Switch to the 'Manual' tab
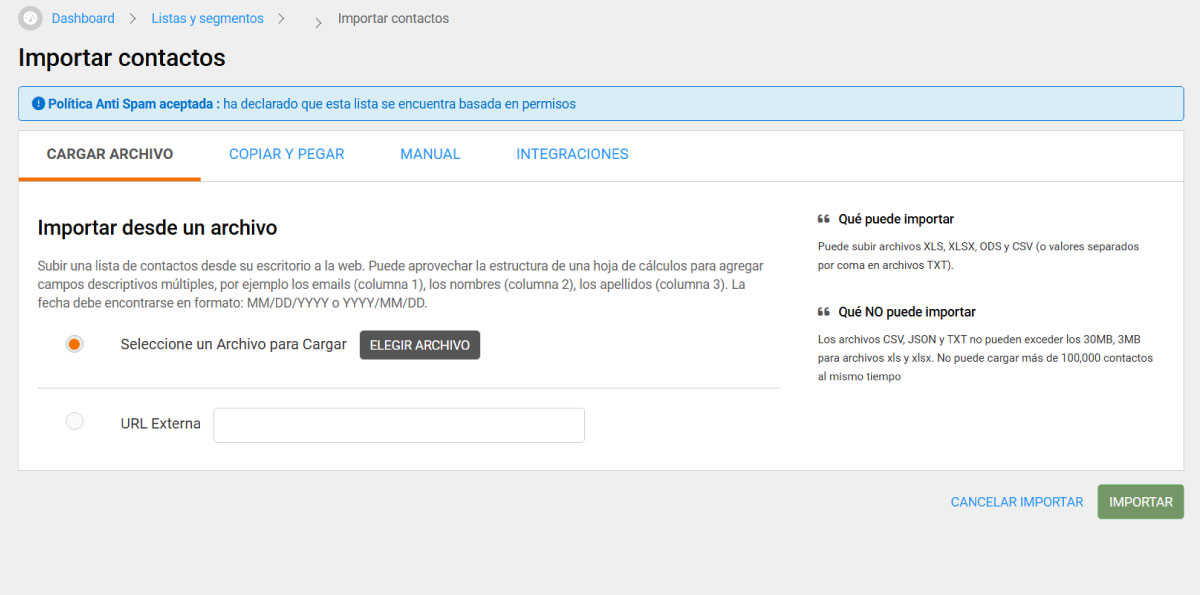 tap(430, 154)
